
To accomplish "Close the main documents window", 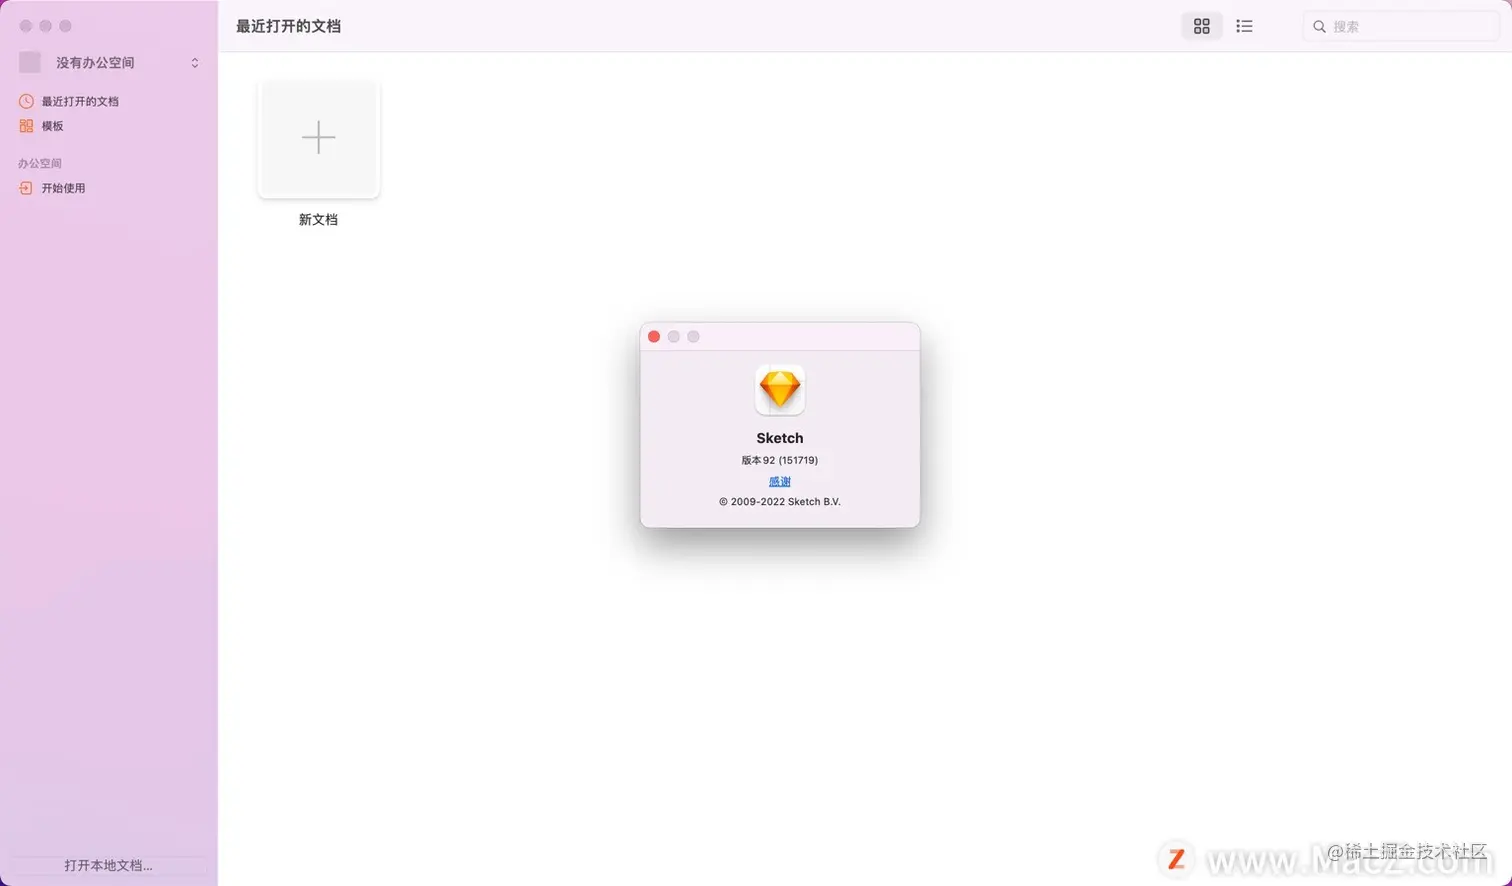I will (x=26, y=26).
